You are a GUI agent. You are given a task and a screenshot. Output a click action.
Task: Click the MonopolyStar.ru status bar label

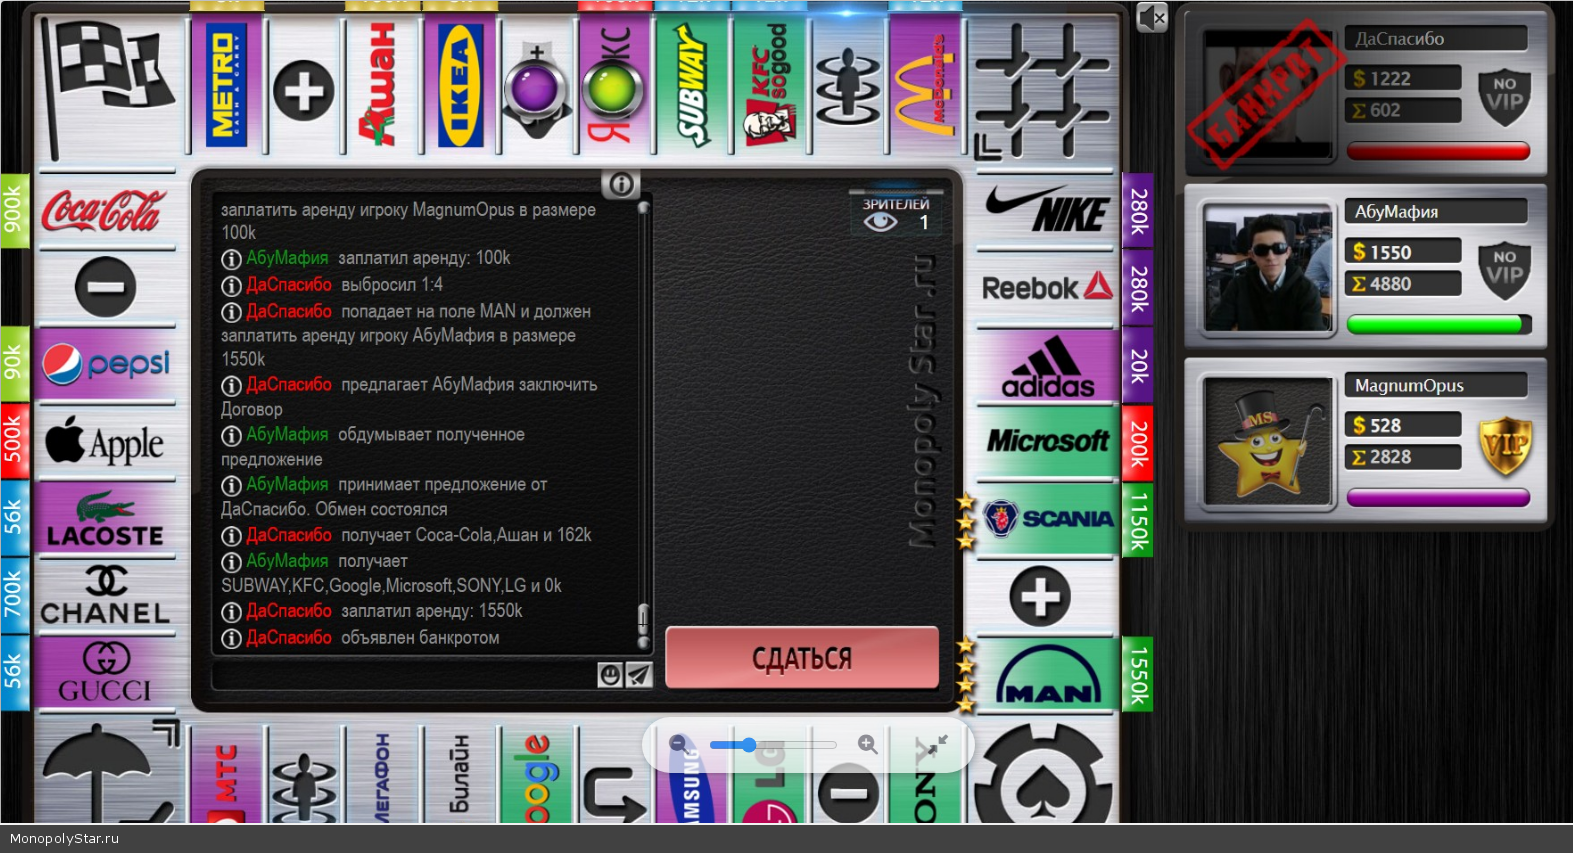64,839
